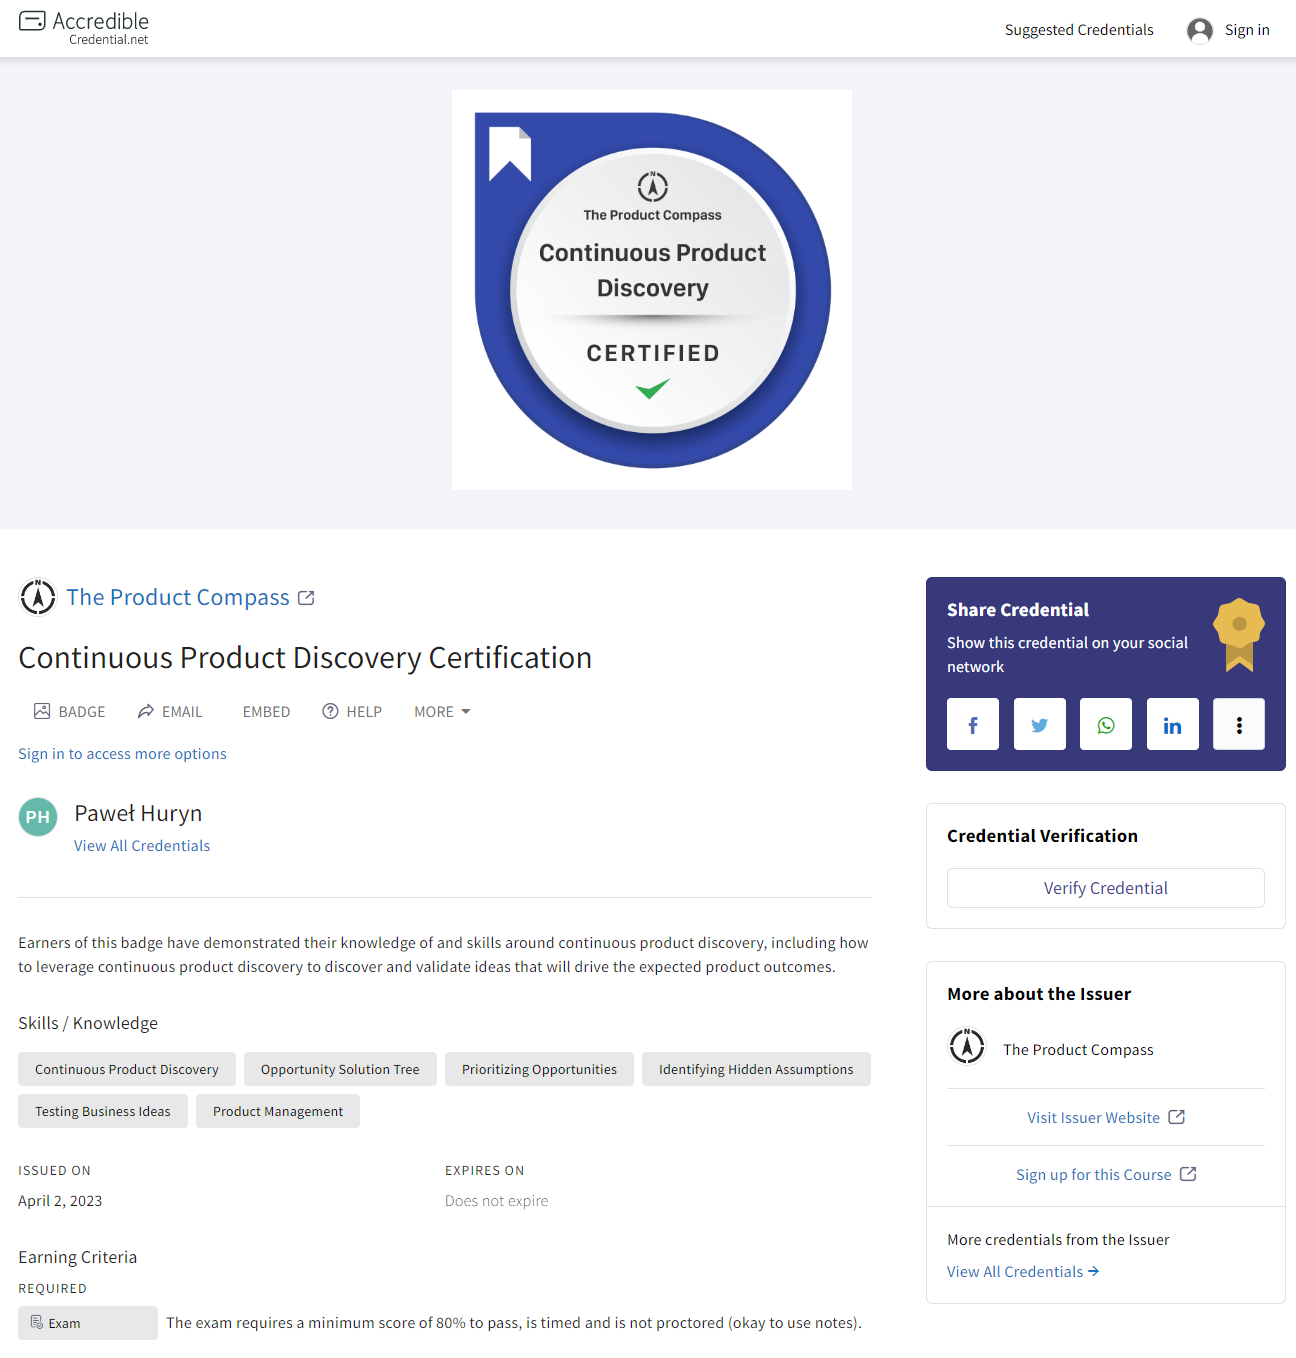Open Suggested Credentials in the header

pos(1079,30)
